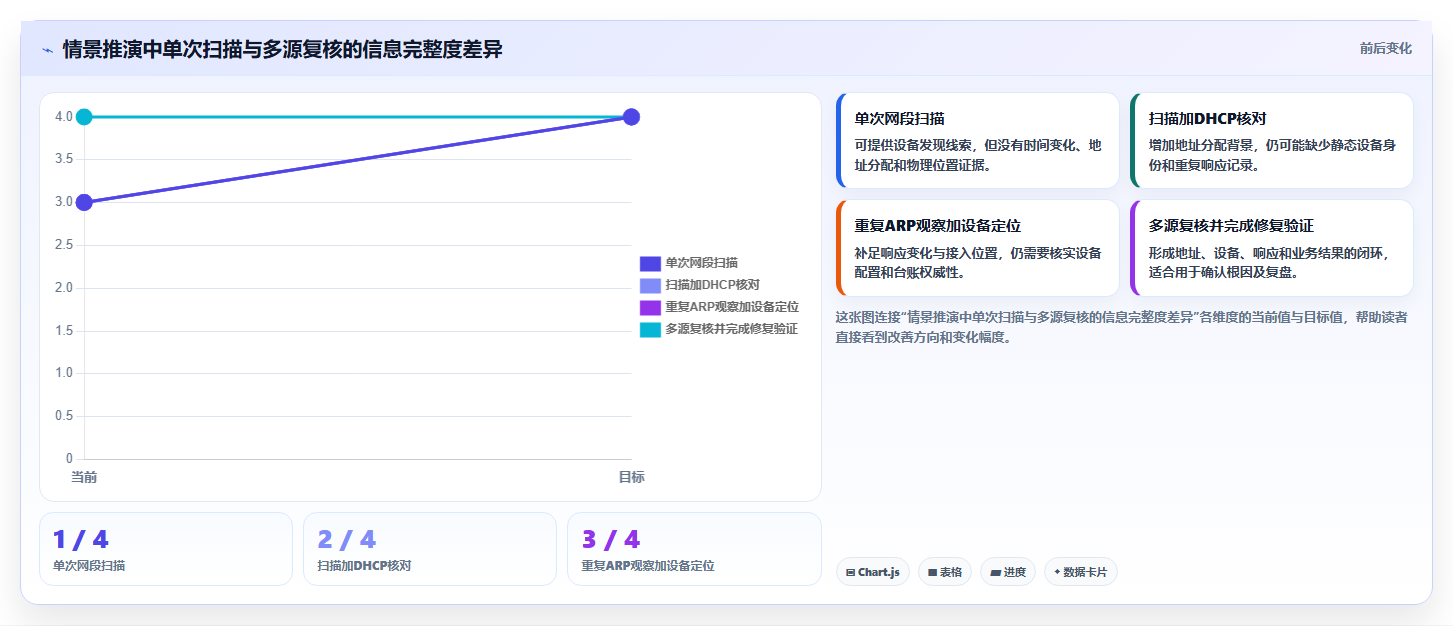Click the lightning icon beside the header title
Viewport: 1453px width, 626px height.
[x=47, y=50]
